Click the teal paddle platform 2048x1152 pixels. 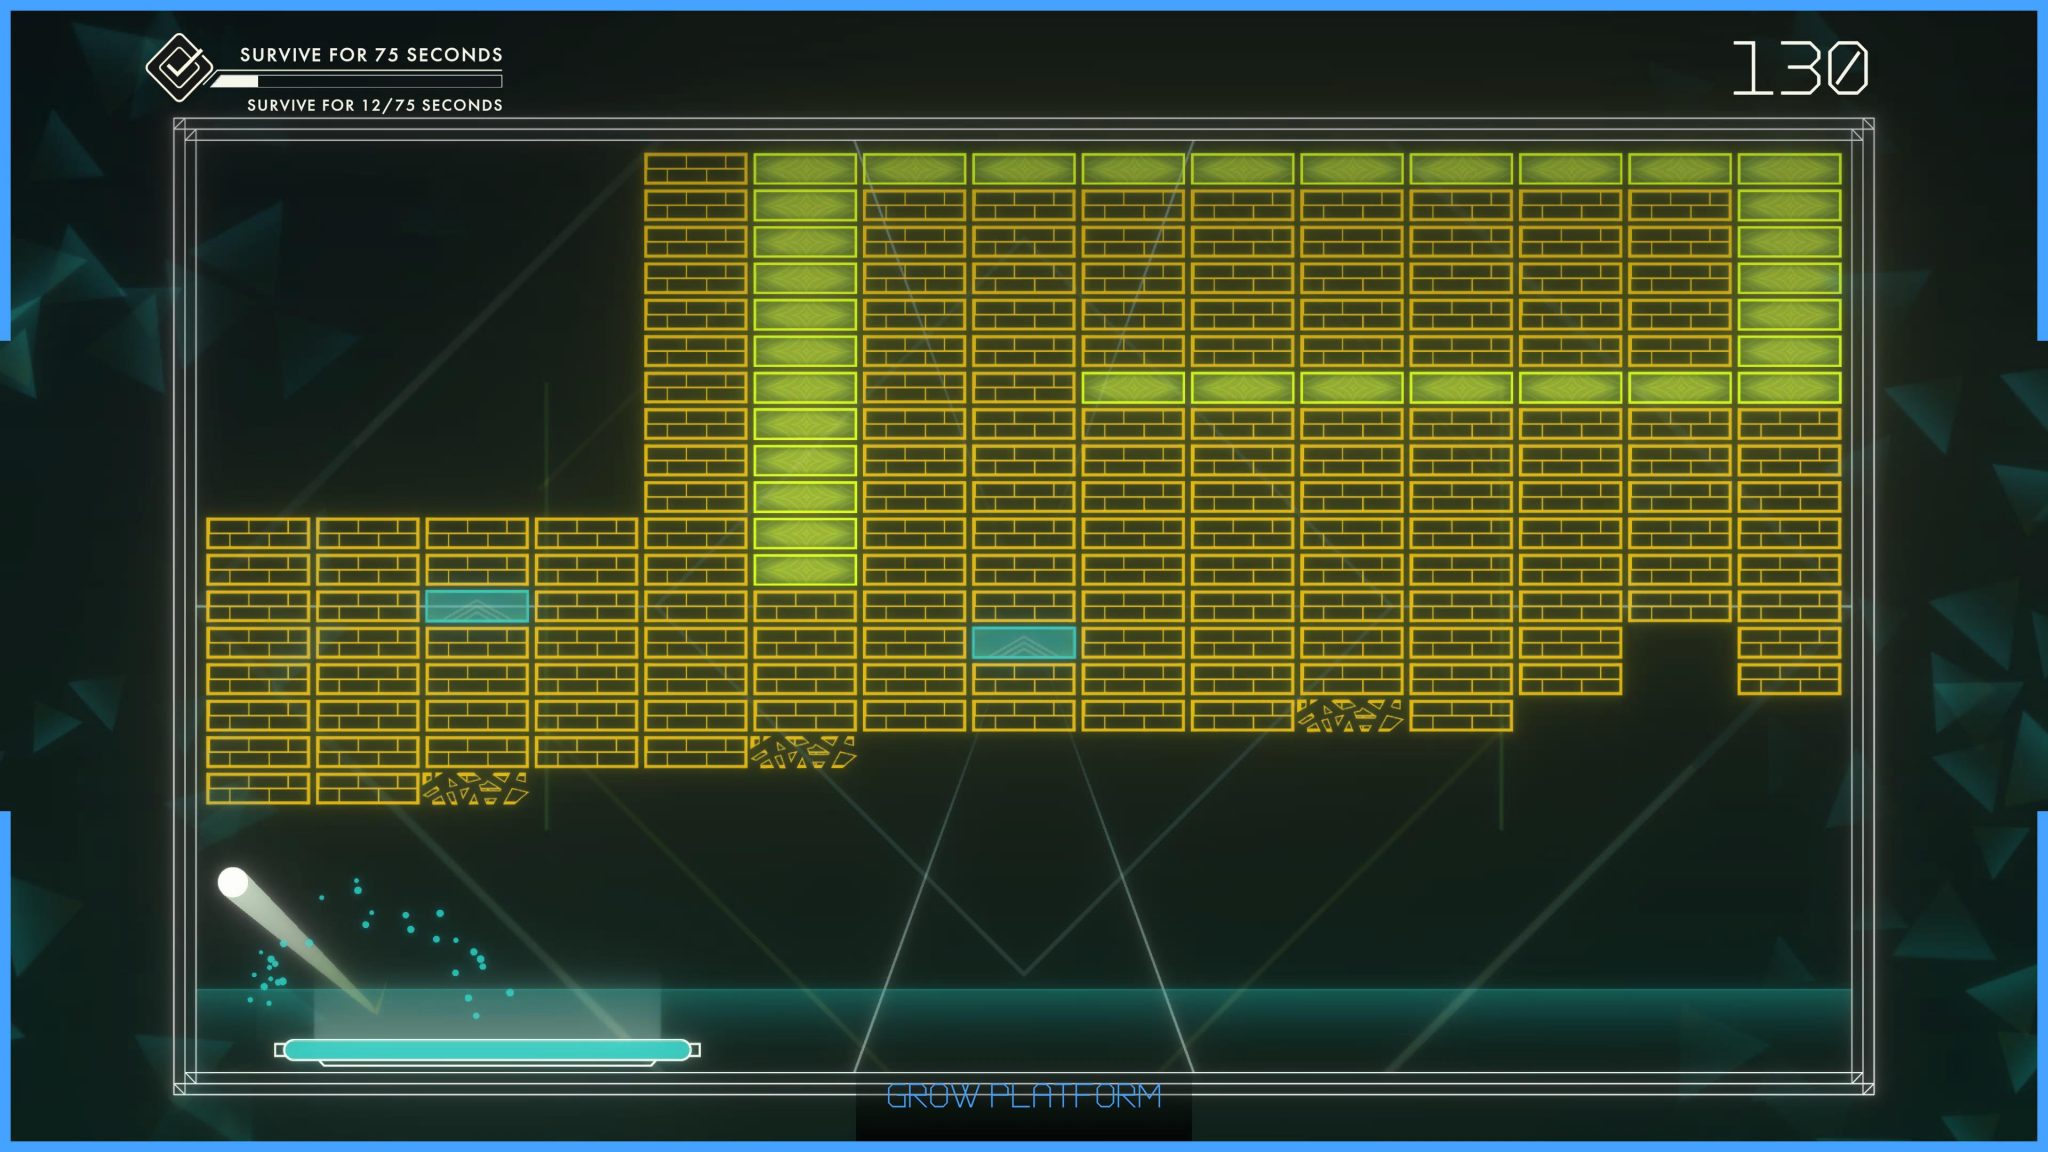click(487, 1049)
